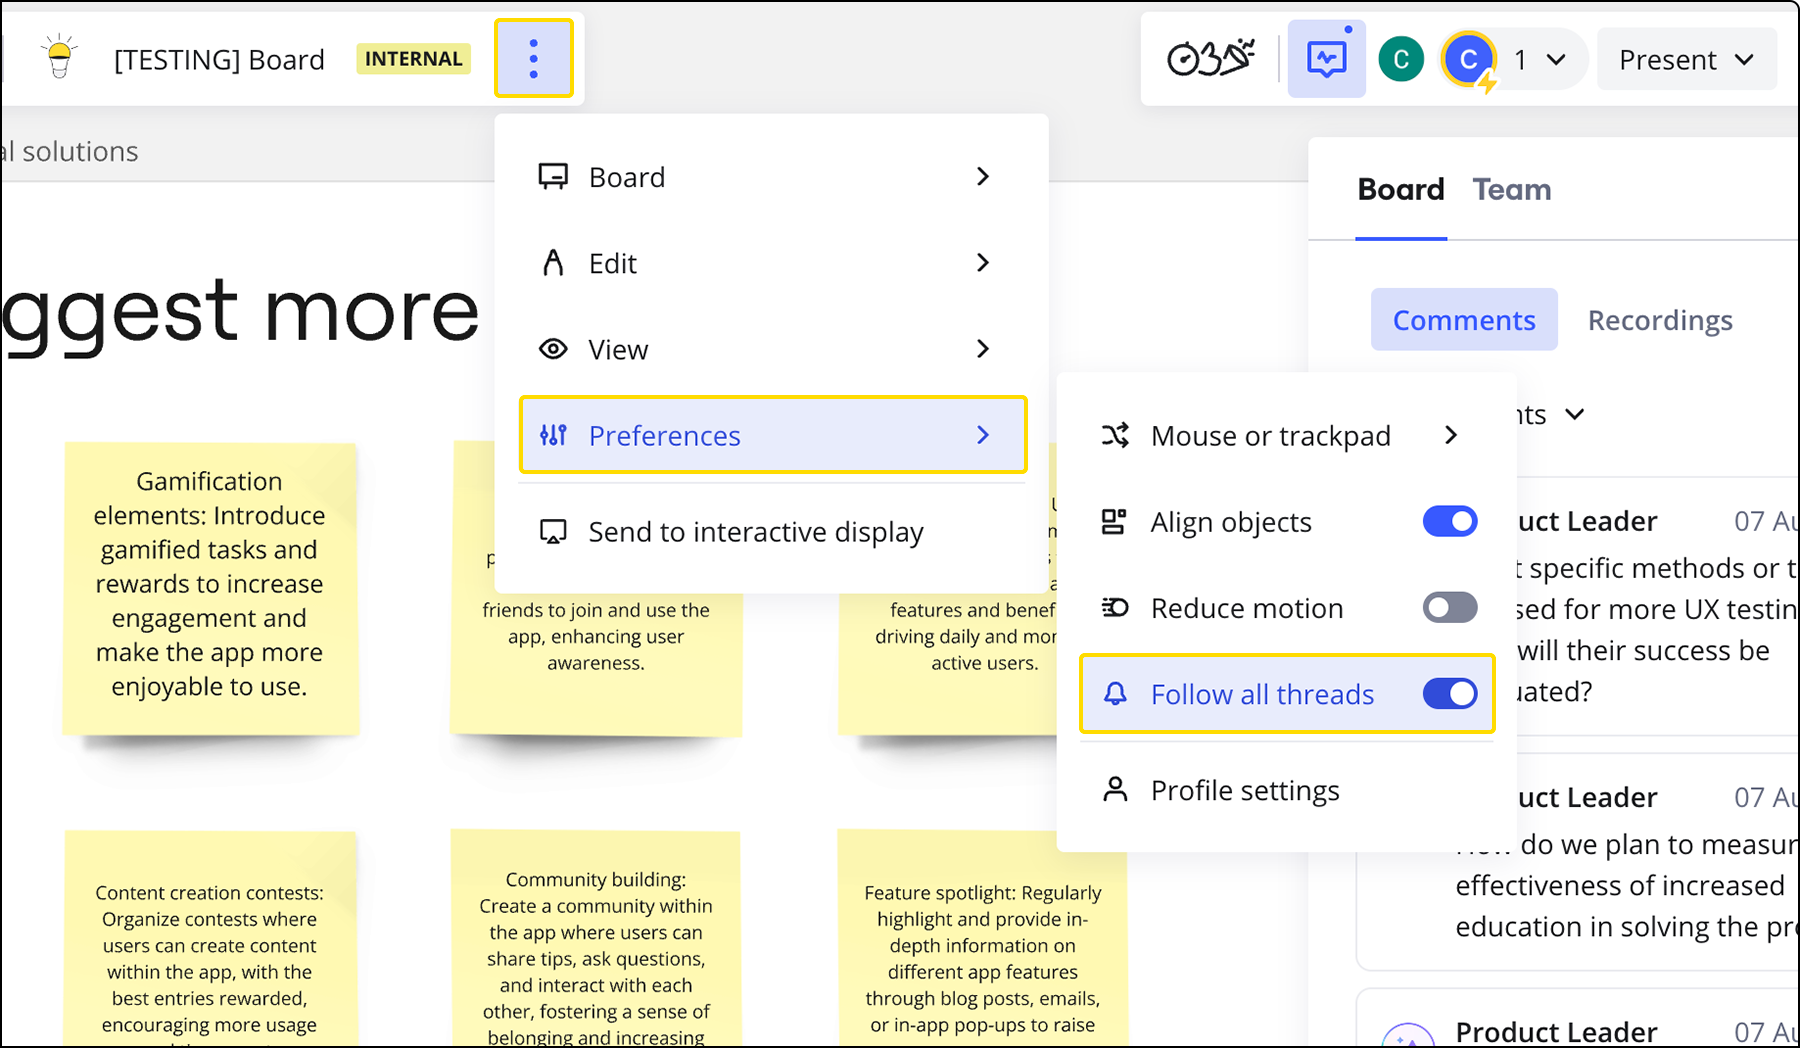Click the blue C user avatar

pos(1467,60)
